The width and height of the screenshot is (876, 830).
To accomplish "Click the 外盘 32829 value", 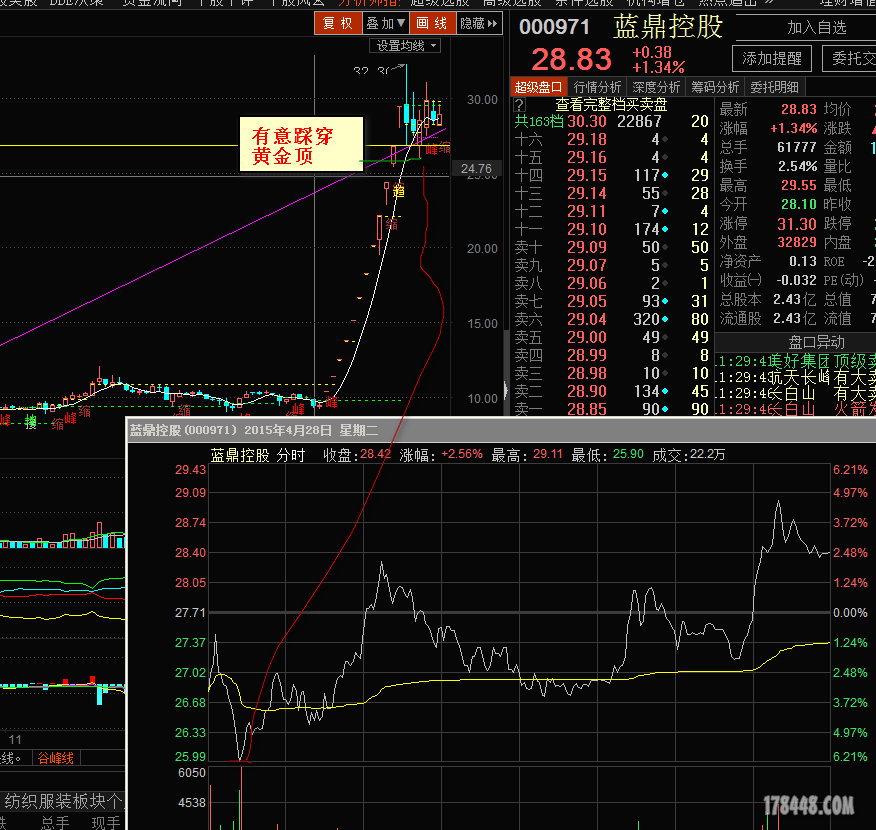I will coord(797,242).
